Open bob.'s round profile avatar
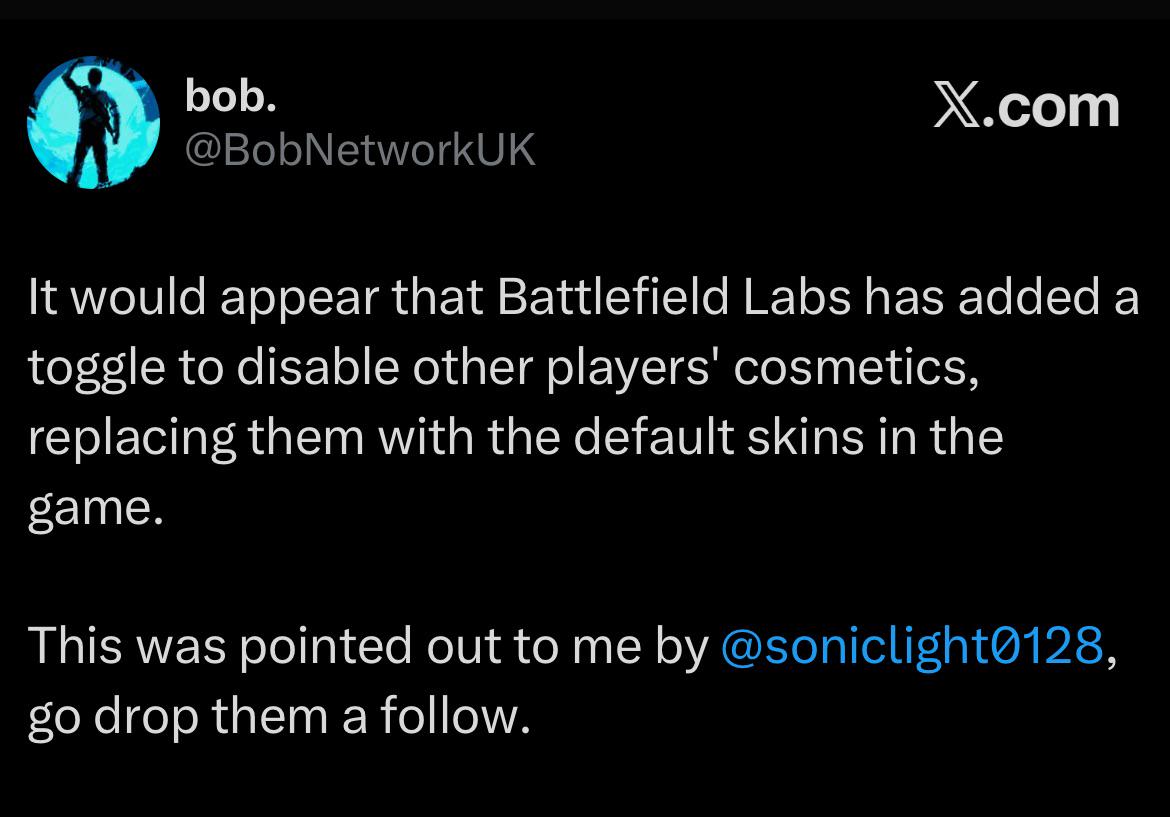Viewport: 1170px width, 817px height. click(x=93, y=123)
